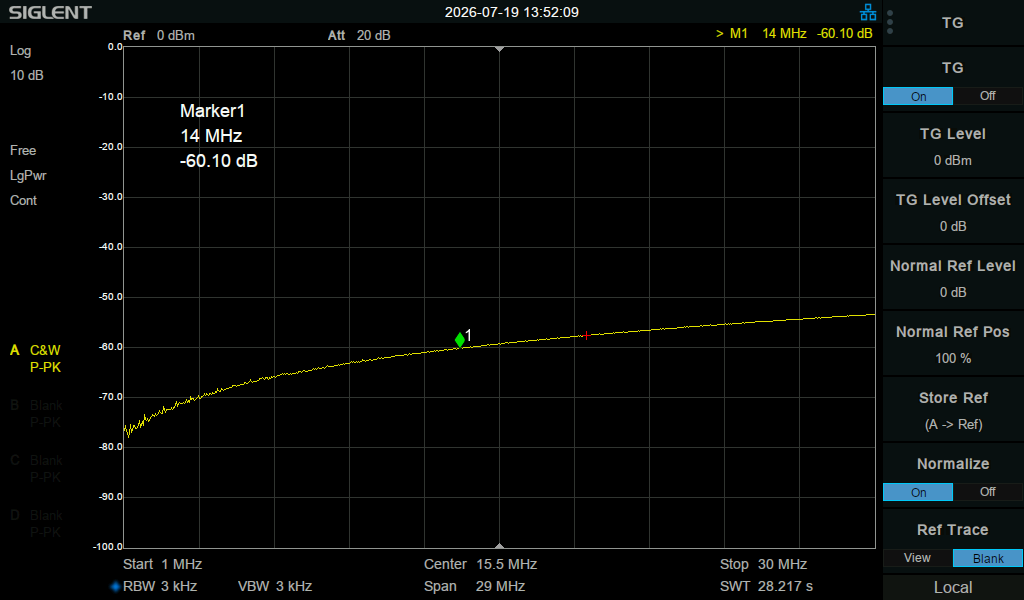Screen dimensions: 1024x600
Task: Open the TG Level setting
Action: [x=953, y=146]
